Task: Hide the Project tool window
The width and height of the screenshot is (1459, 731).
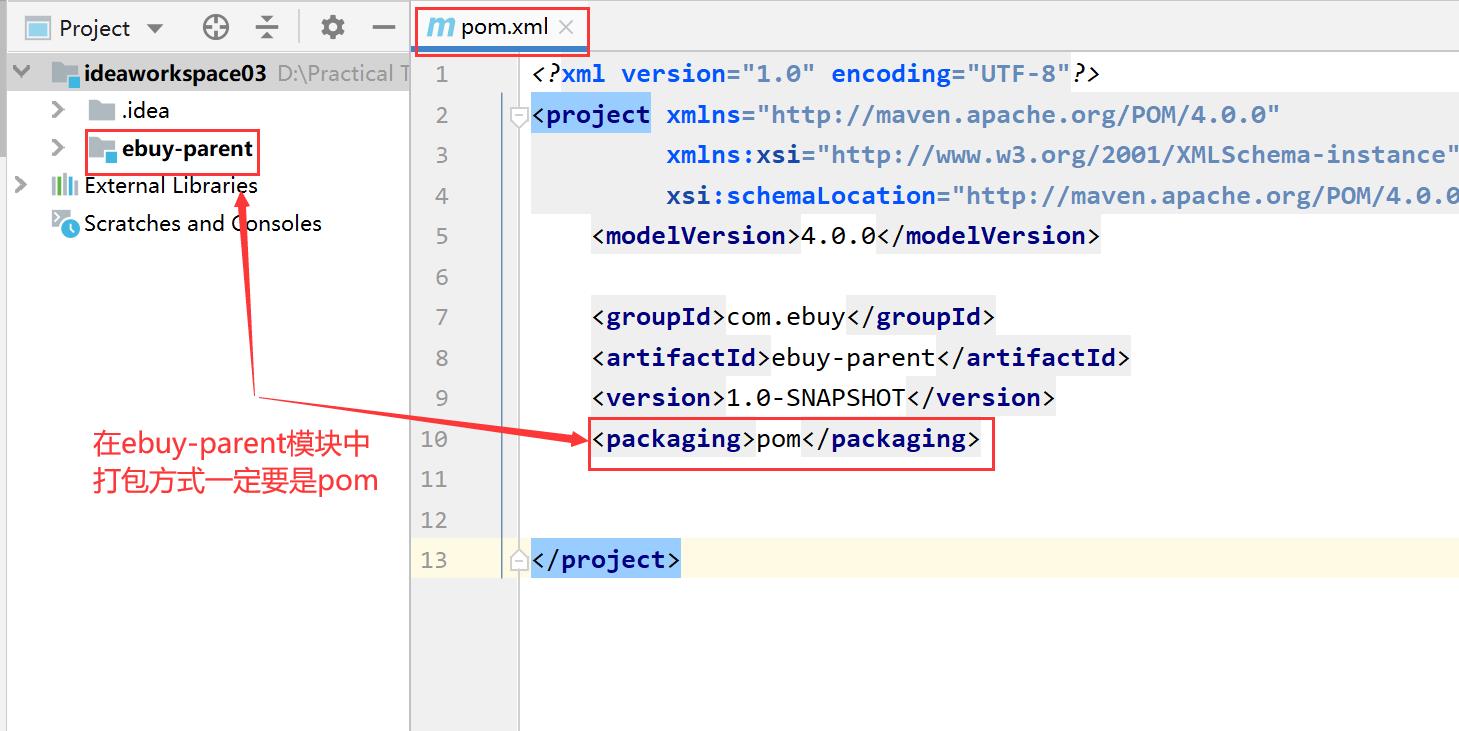Action: click(383, 28)
